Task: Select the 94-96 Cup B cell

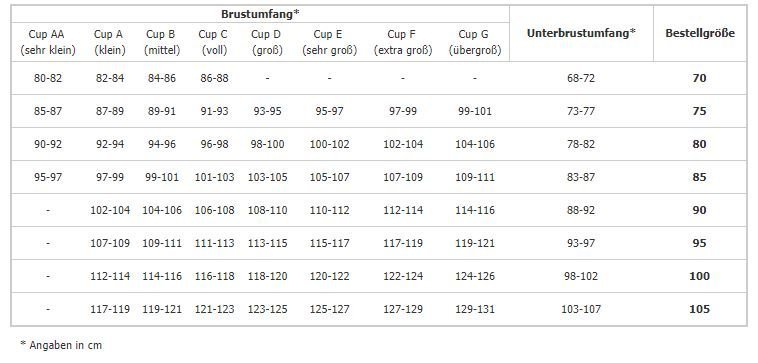Action: [x=162, y=144]
